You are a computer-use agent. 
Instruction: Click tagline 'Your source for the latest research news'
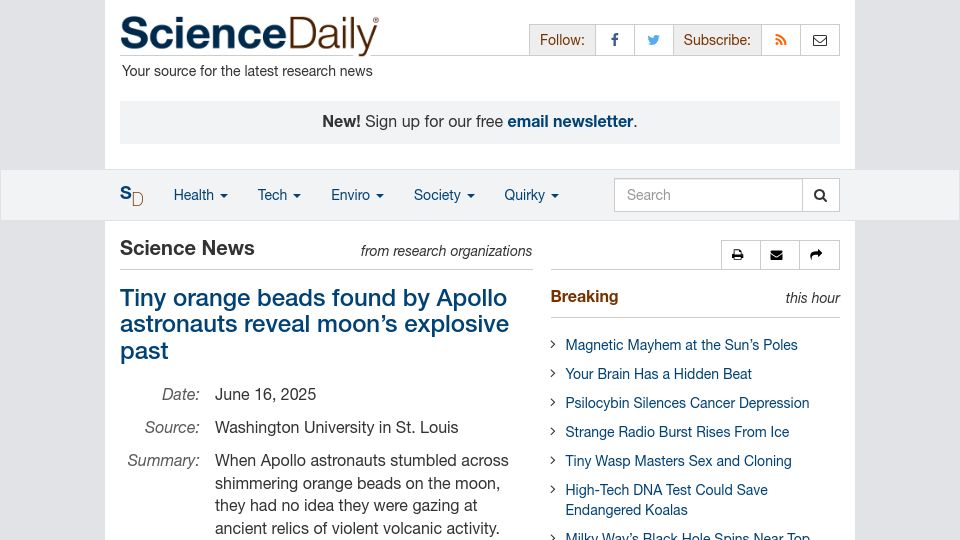click(247, 71)
